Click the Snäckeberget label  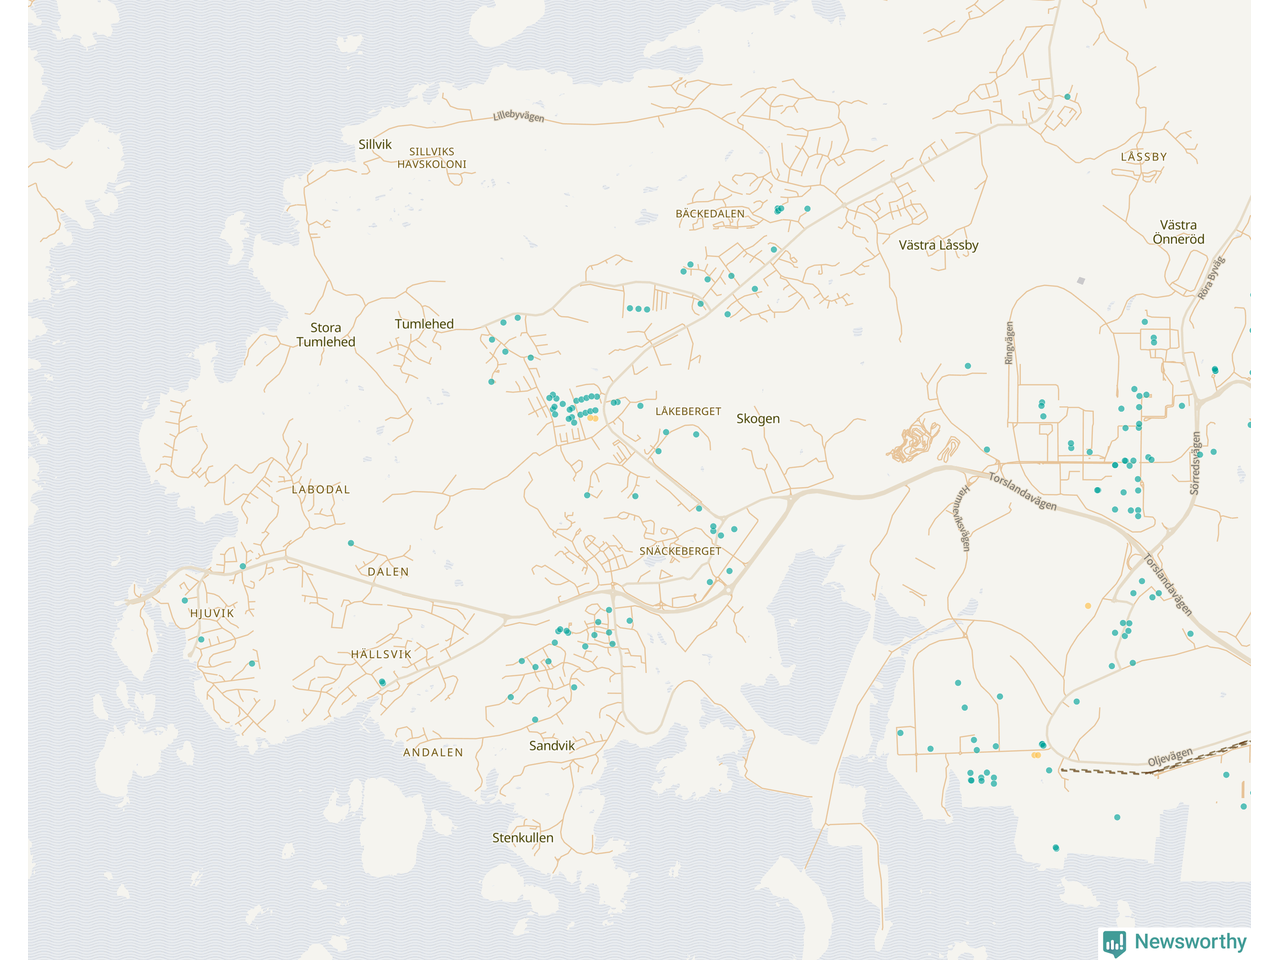[680, 551]
